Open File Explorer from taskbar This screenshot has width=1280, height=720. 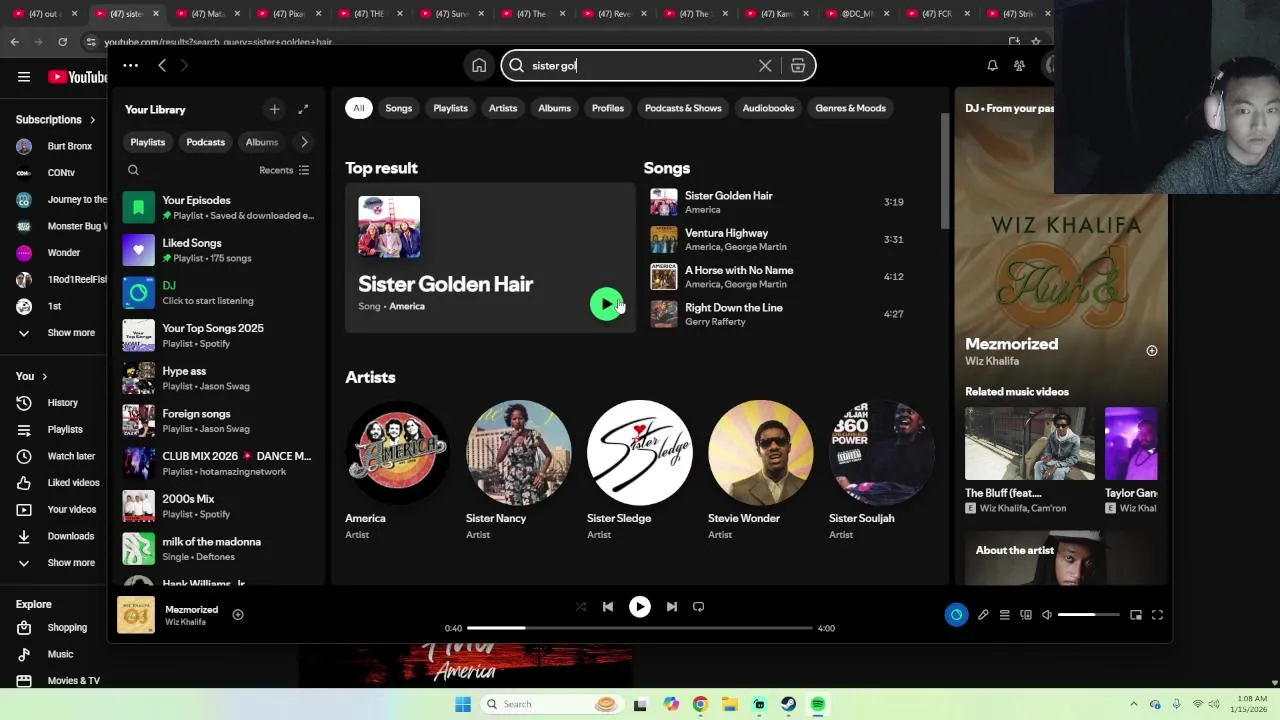[729, 704]
